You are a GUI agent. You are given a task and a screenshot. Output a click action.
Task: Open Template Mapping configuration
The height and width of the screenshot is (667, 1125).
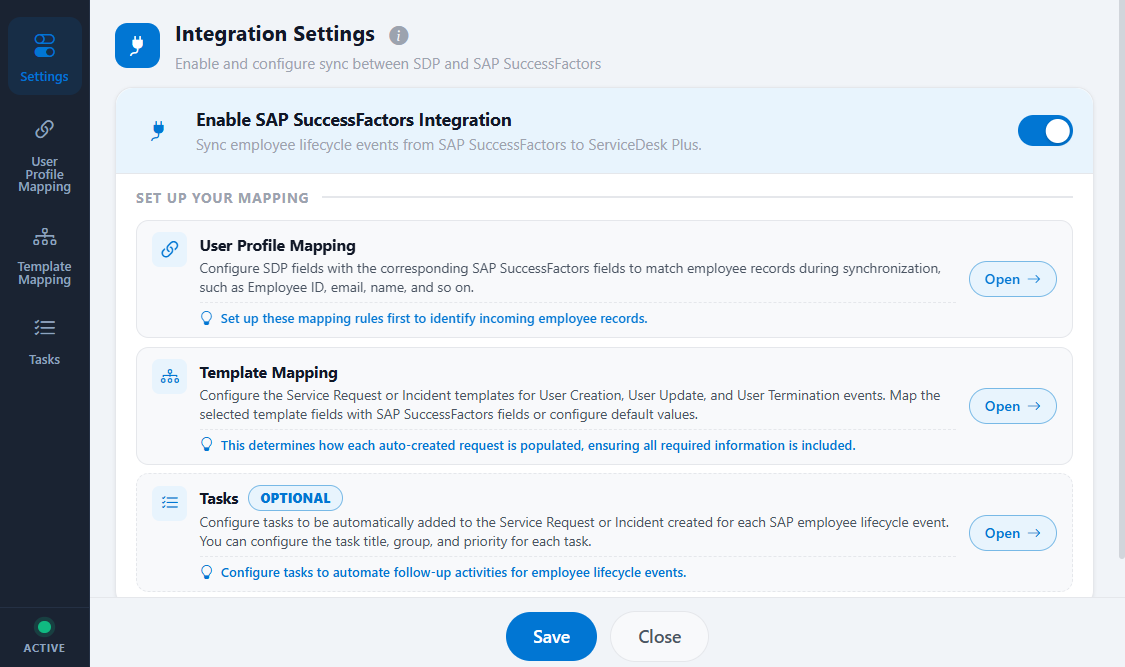click(x=1012, y=406)
